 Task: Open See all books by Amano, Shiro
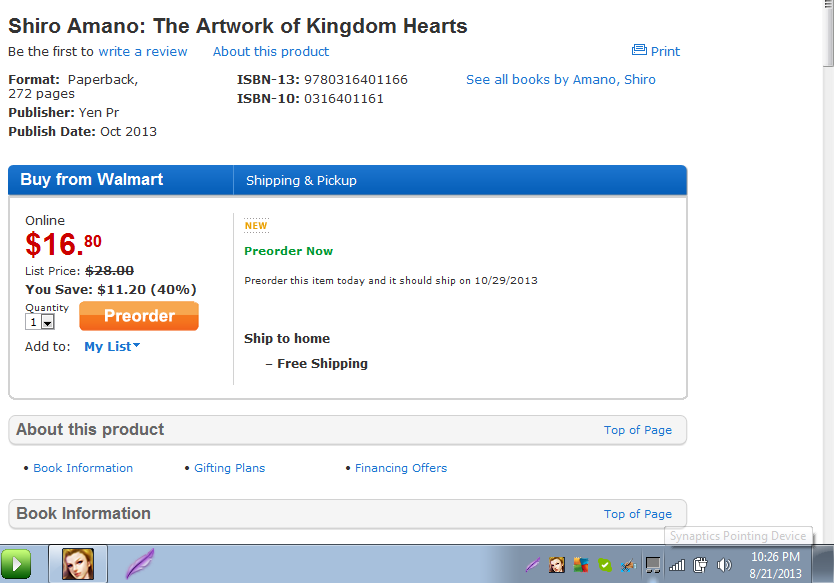coord(560,79)
